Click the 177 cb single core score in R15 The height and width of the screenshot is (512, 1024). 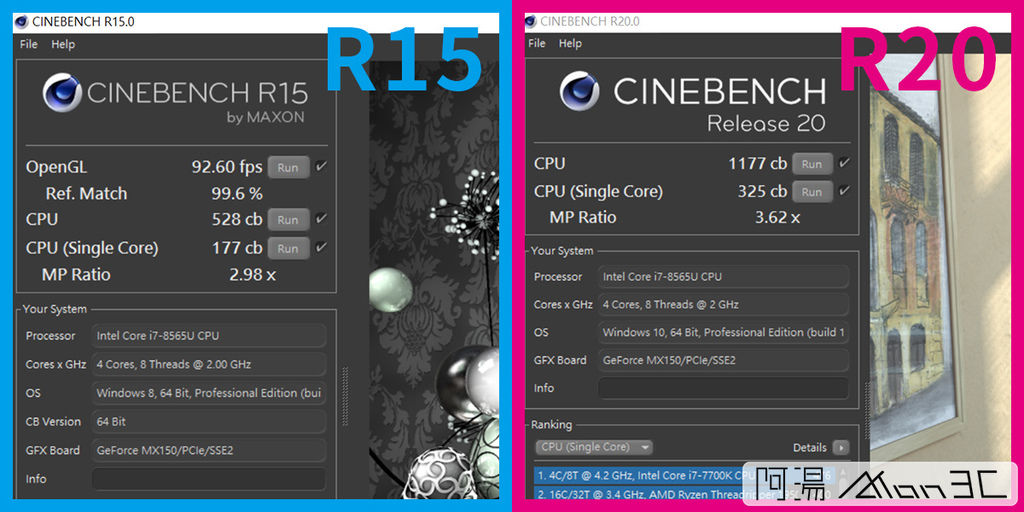click(237, 248)
